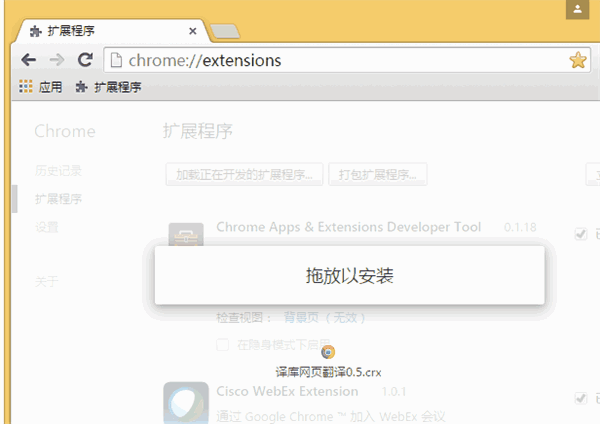The height and width of the screenshot is (424, 600).
Task: Open a new tab
Action: point(225,31)
